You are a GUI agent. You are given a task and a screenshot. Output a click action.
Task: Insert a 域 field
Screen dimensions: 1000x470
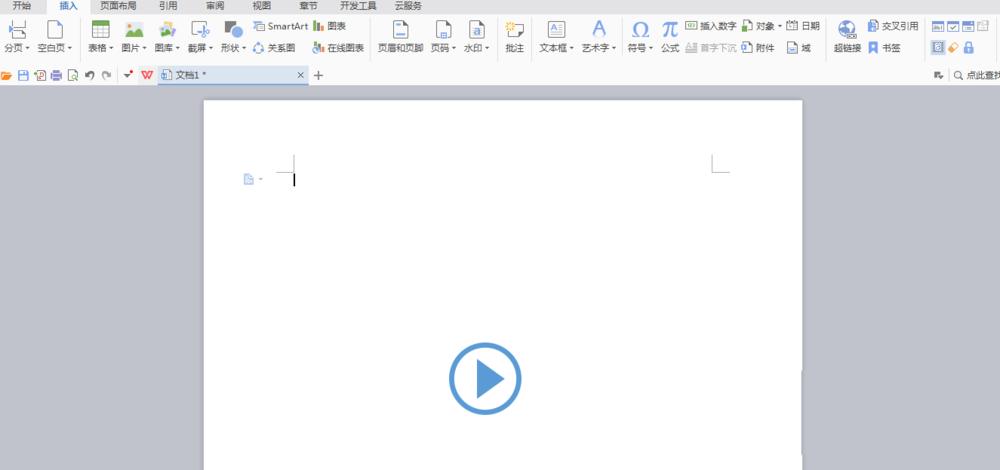point(798,48)
